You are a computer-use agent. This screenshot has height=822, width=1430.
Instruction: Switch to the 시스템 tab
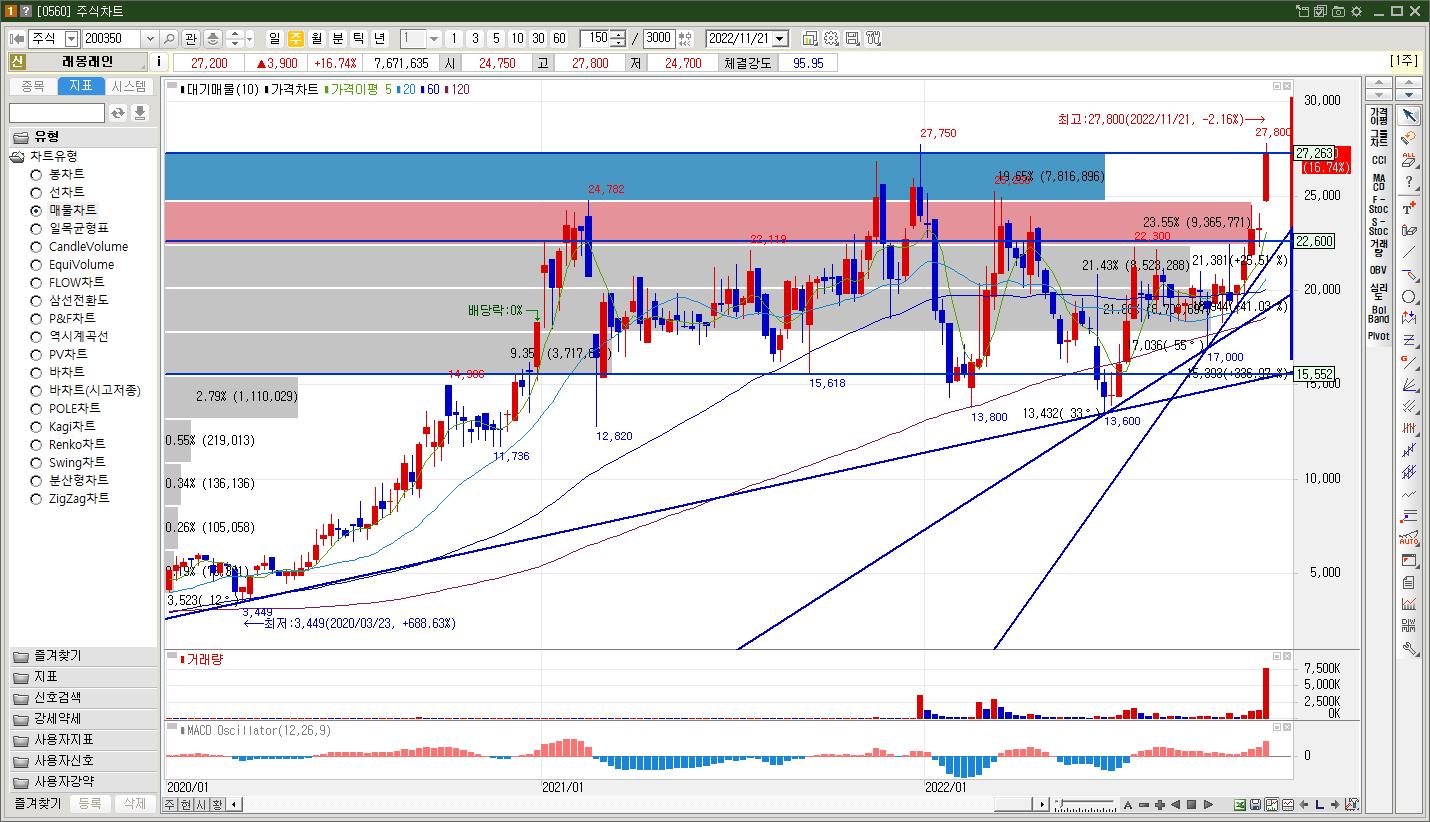(129, 87)
